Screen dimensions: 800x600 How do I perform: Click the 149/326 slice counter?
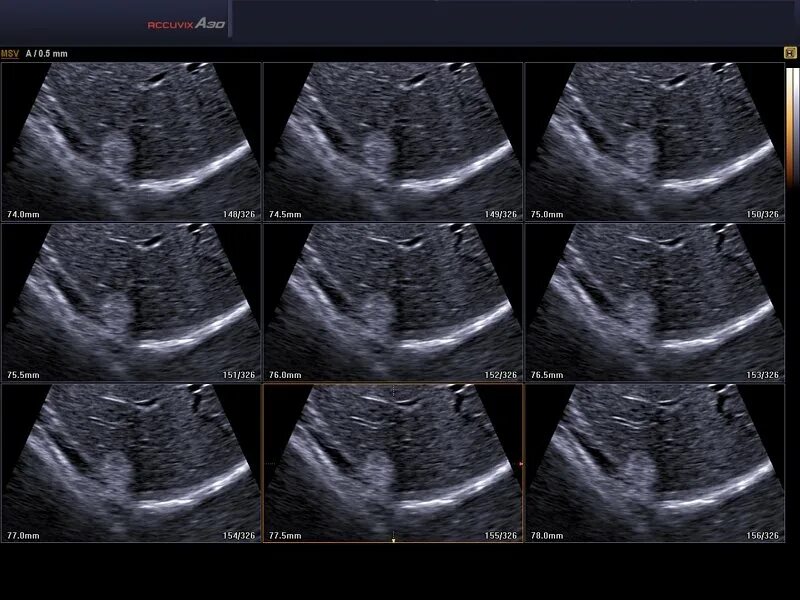coord(501,214)
